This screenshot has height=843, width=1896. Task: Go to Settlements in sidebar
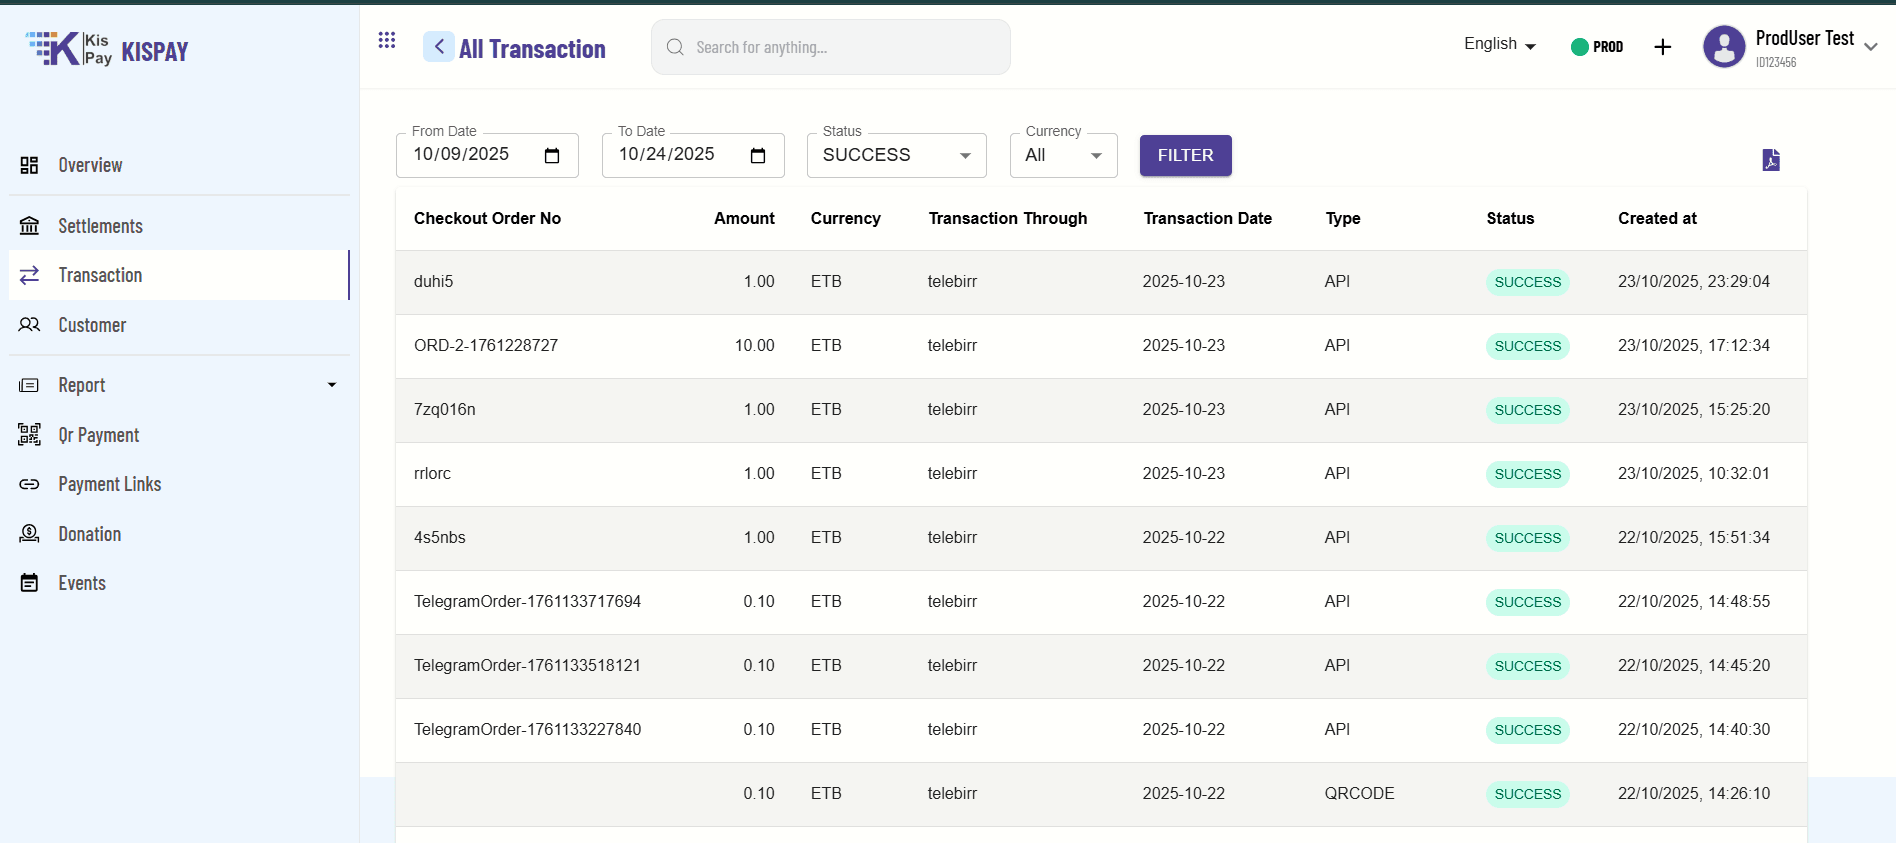click(x=100, y=226)
